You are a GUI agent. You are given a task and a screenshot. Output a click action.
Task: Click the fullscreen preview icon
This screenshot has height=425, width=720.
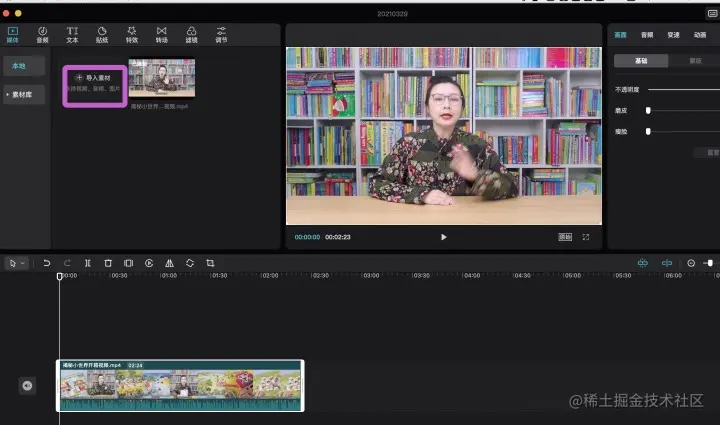click(585, 237)
